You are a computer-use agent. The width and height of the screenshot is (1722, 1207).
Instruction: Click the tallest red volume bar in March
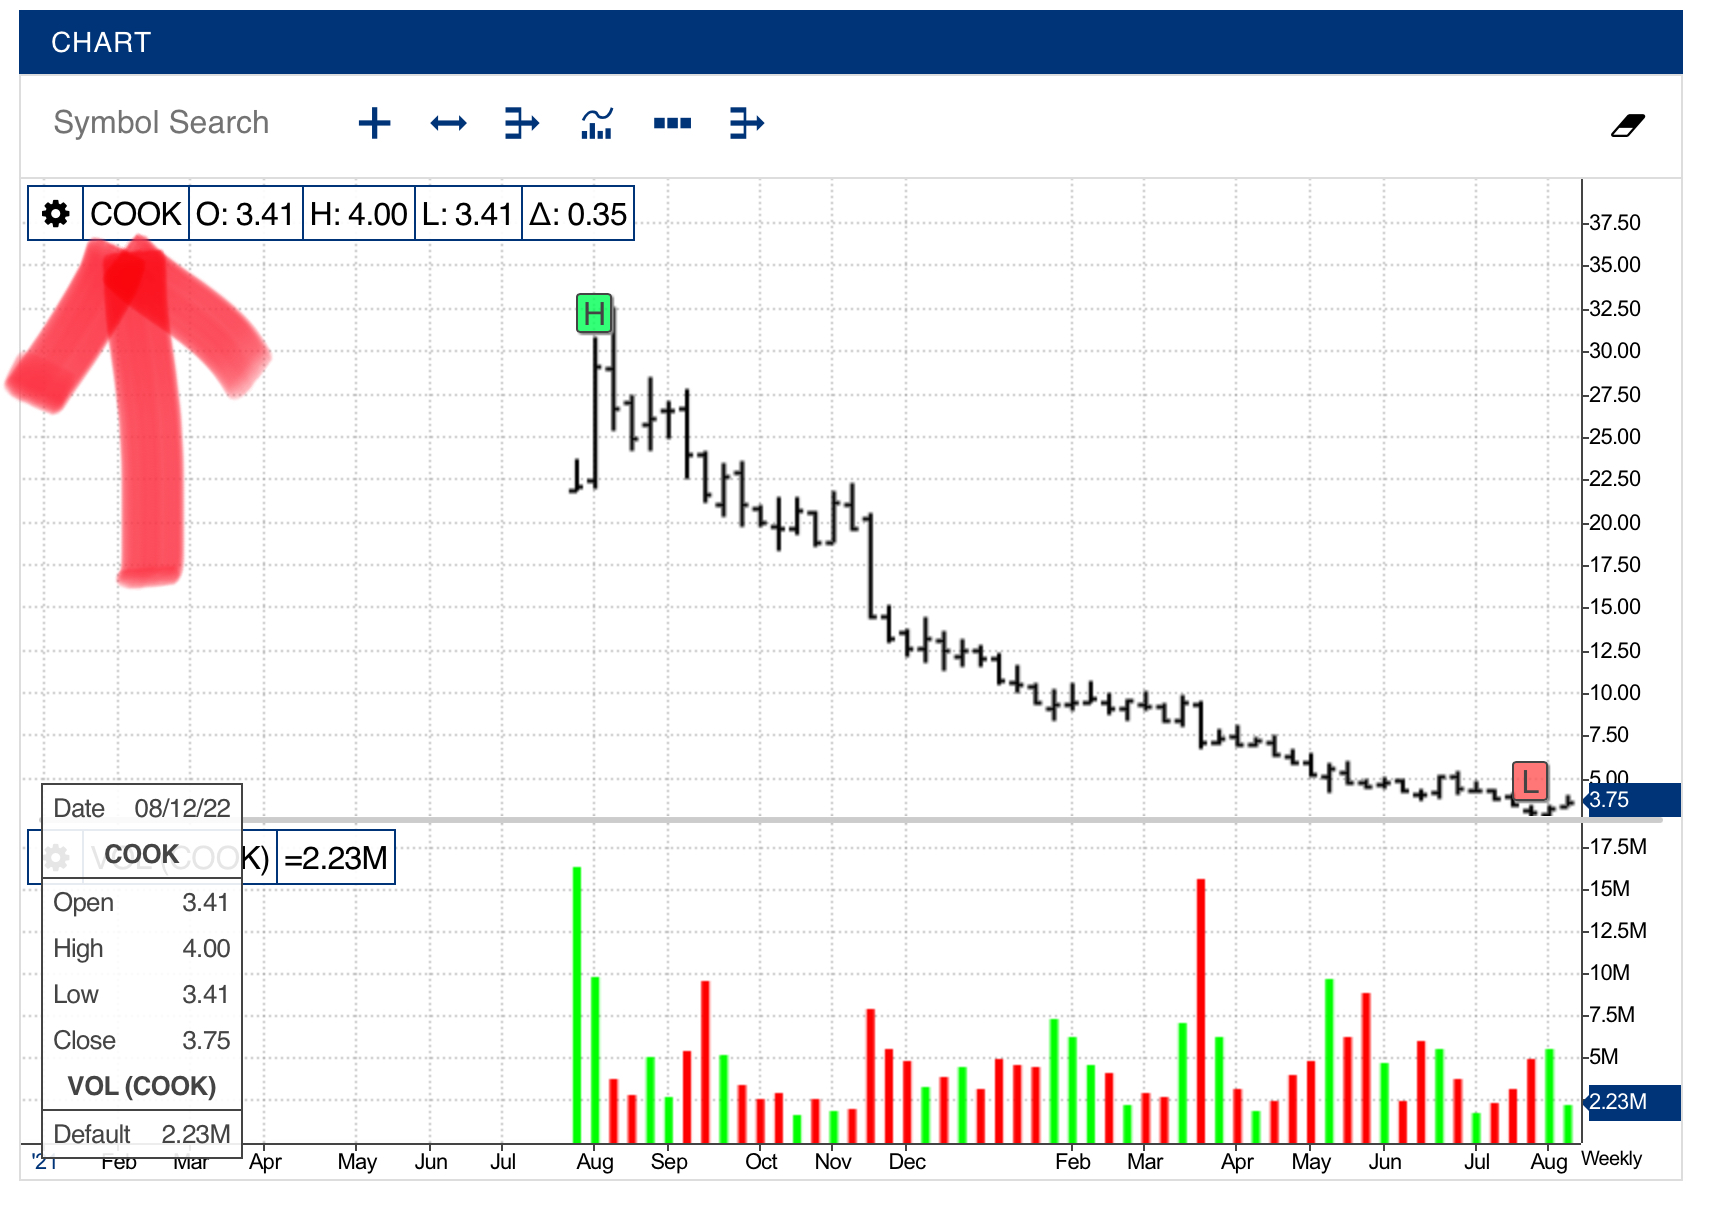coord(1201,1011)
